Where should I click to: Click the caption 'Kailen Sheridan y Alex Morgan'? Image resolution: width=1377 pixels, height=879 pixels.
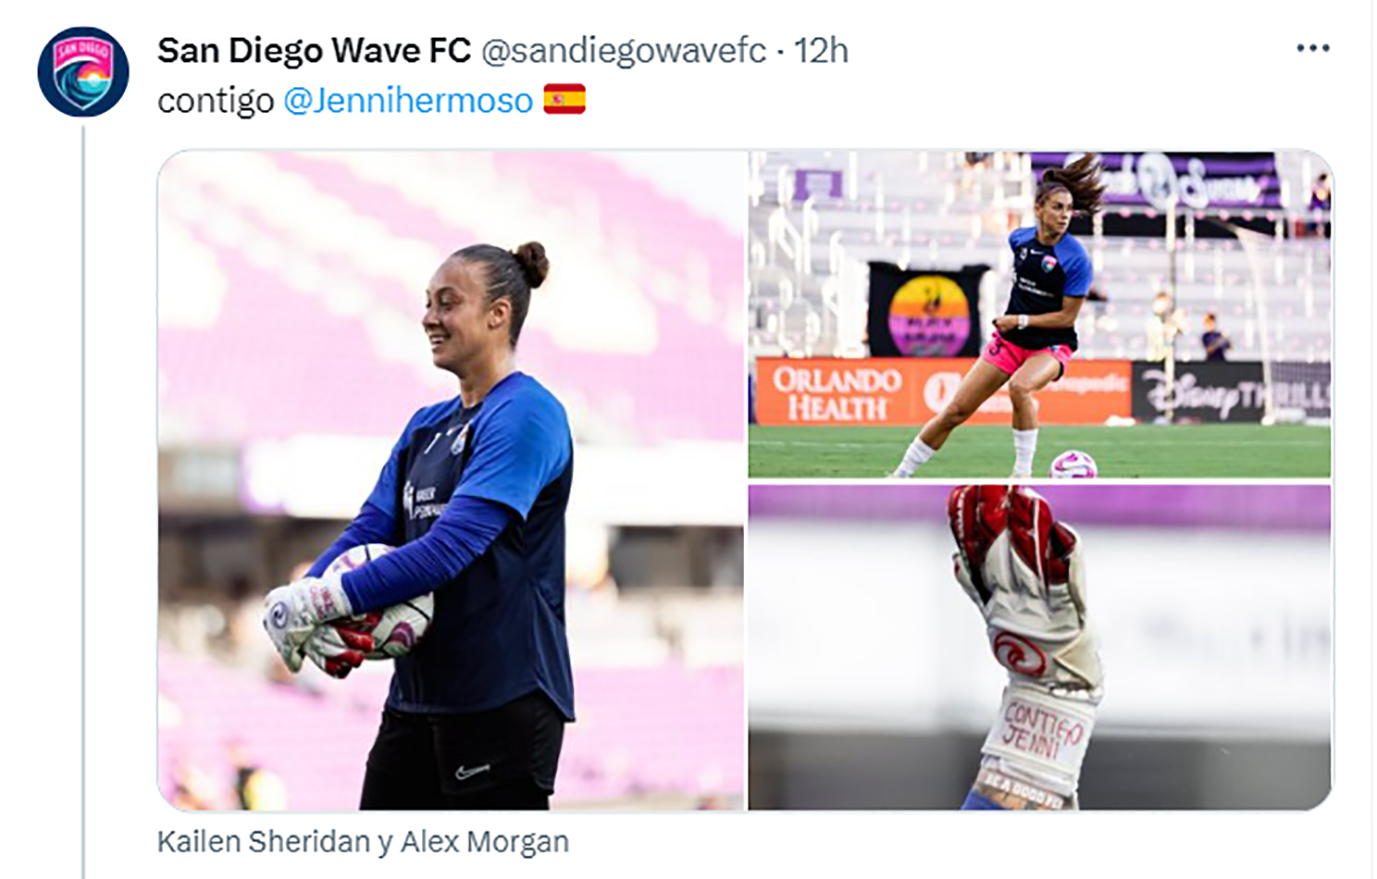click(363, 842)
